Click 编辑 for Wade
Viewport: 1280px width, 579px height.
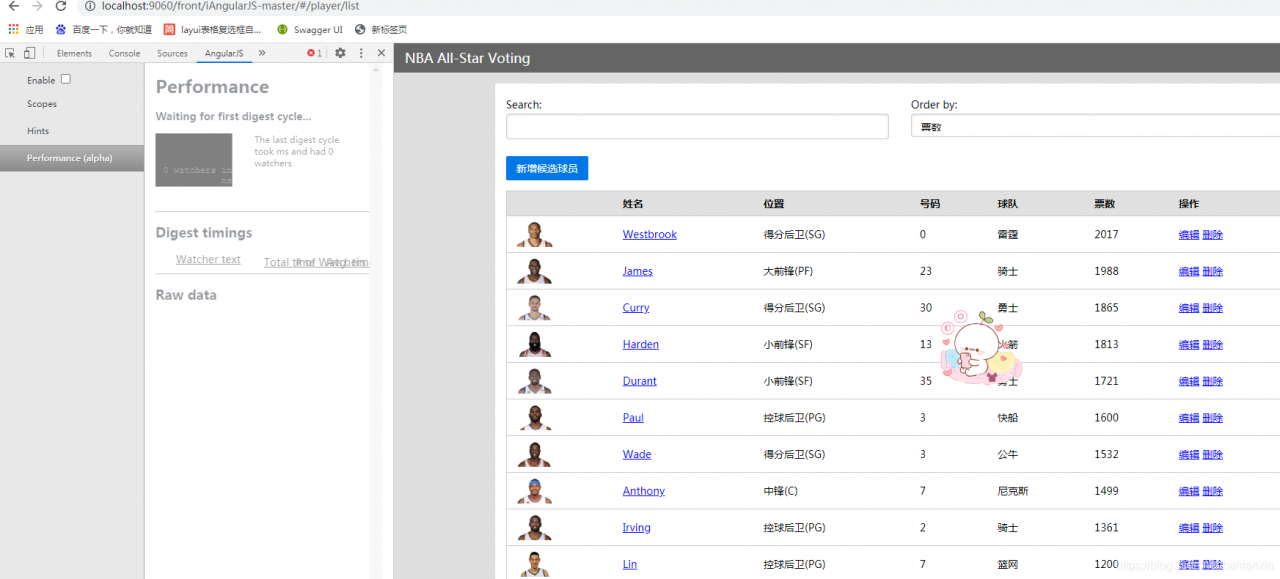coord(1189,454)
